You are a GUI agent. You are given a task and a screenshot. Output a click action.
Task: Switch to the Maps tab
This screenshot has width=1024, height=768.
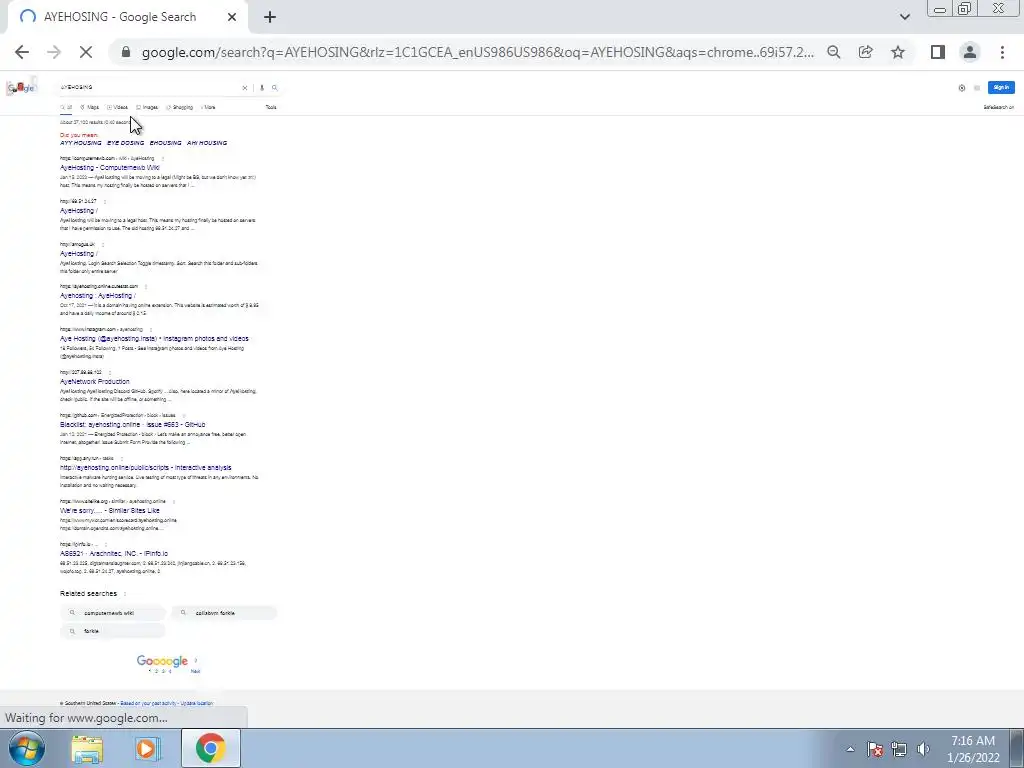(x=89, y=107)
